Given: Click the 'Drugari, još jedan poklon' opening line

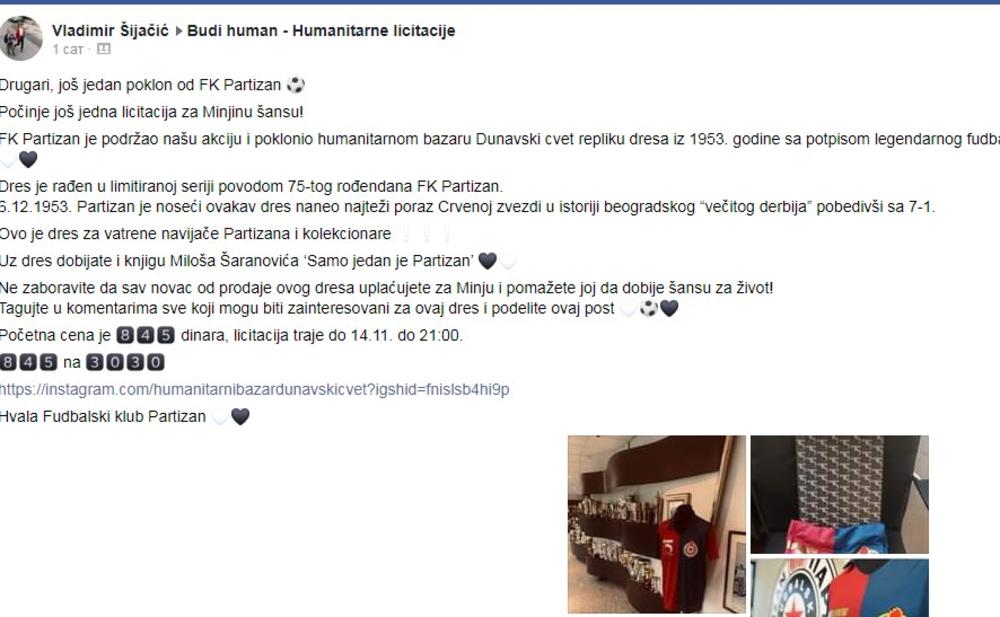Looking at the screenshot, I should tap(140, 85).
